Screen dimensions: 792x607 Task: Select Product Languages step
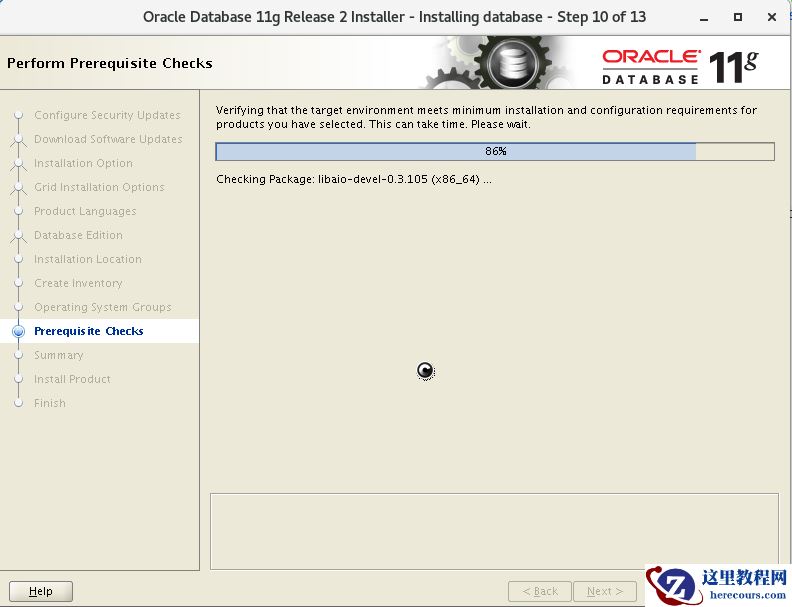click(85, 211)
